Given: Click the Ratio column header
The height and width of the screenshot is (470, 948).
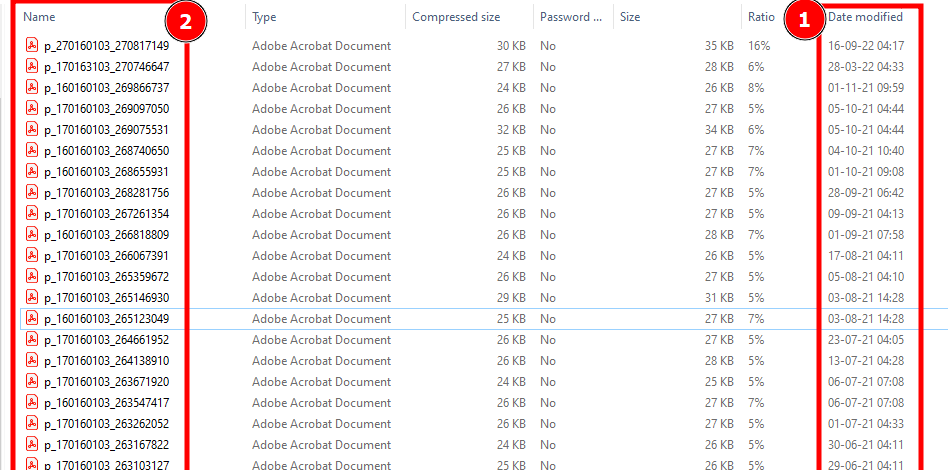Looking at the screenshot, I should pyautogui.click(x=760, y=17).
